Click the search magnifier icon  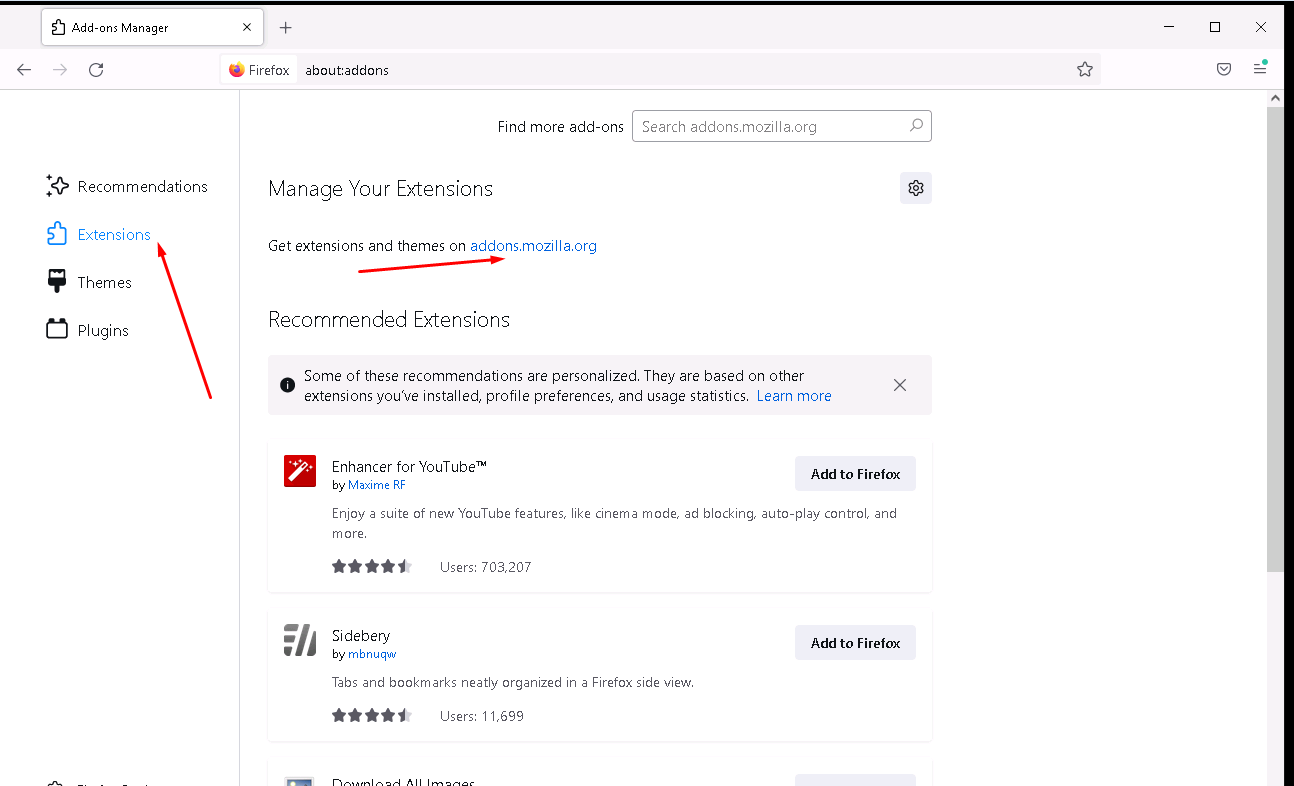click(x=916, y=126)
